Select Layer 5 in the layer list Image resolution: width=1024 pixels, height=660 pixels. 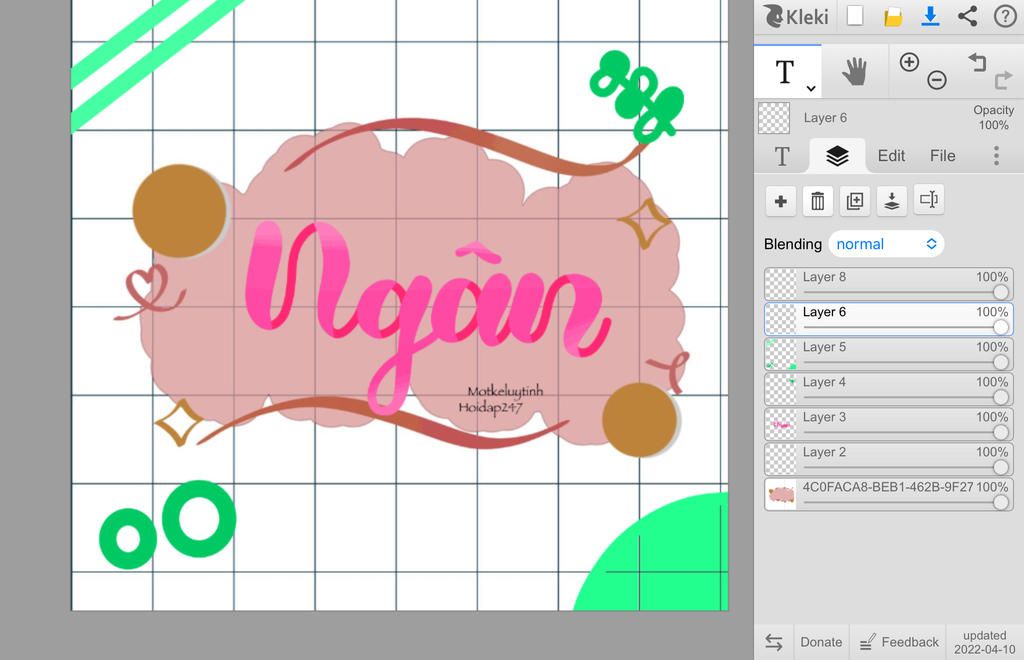[x=889, y=354]
